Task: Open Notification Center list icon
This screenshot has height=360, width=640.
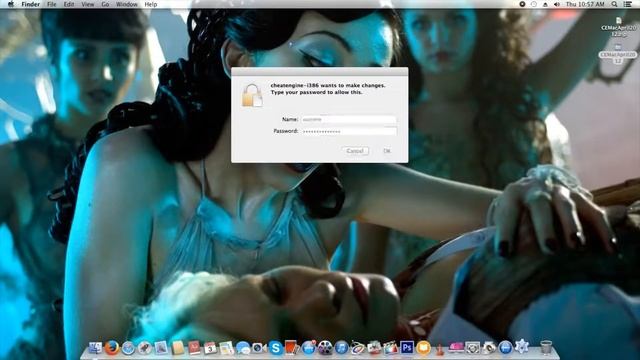Action: click(x=628, y=4)
